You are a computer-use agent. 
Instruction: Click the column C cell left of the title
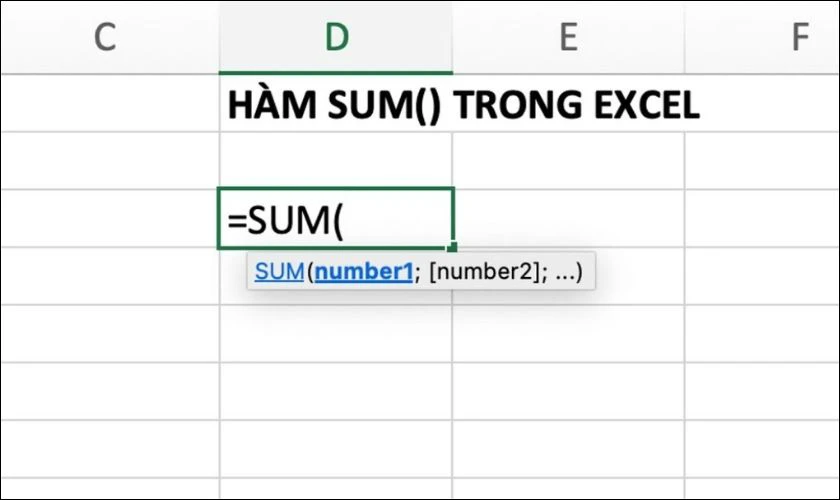coord(110,105)
